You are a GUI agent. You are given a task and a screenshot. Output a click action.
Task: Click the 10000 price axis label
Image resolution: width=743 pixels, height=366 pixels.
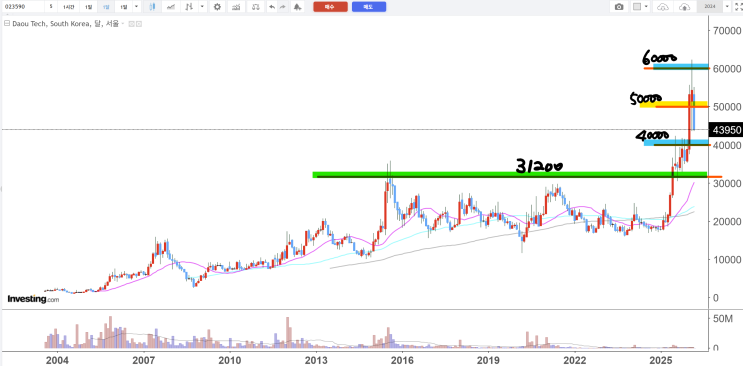(727, 260)
